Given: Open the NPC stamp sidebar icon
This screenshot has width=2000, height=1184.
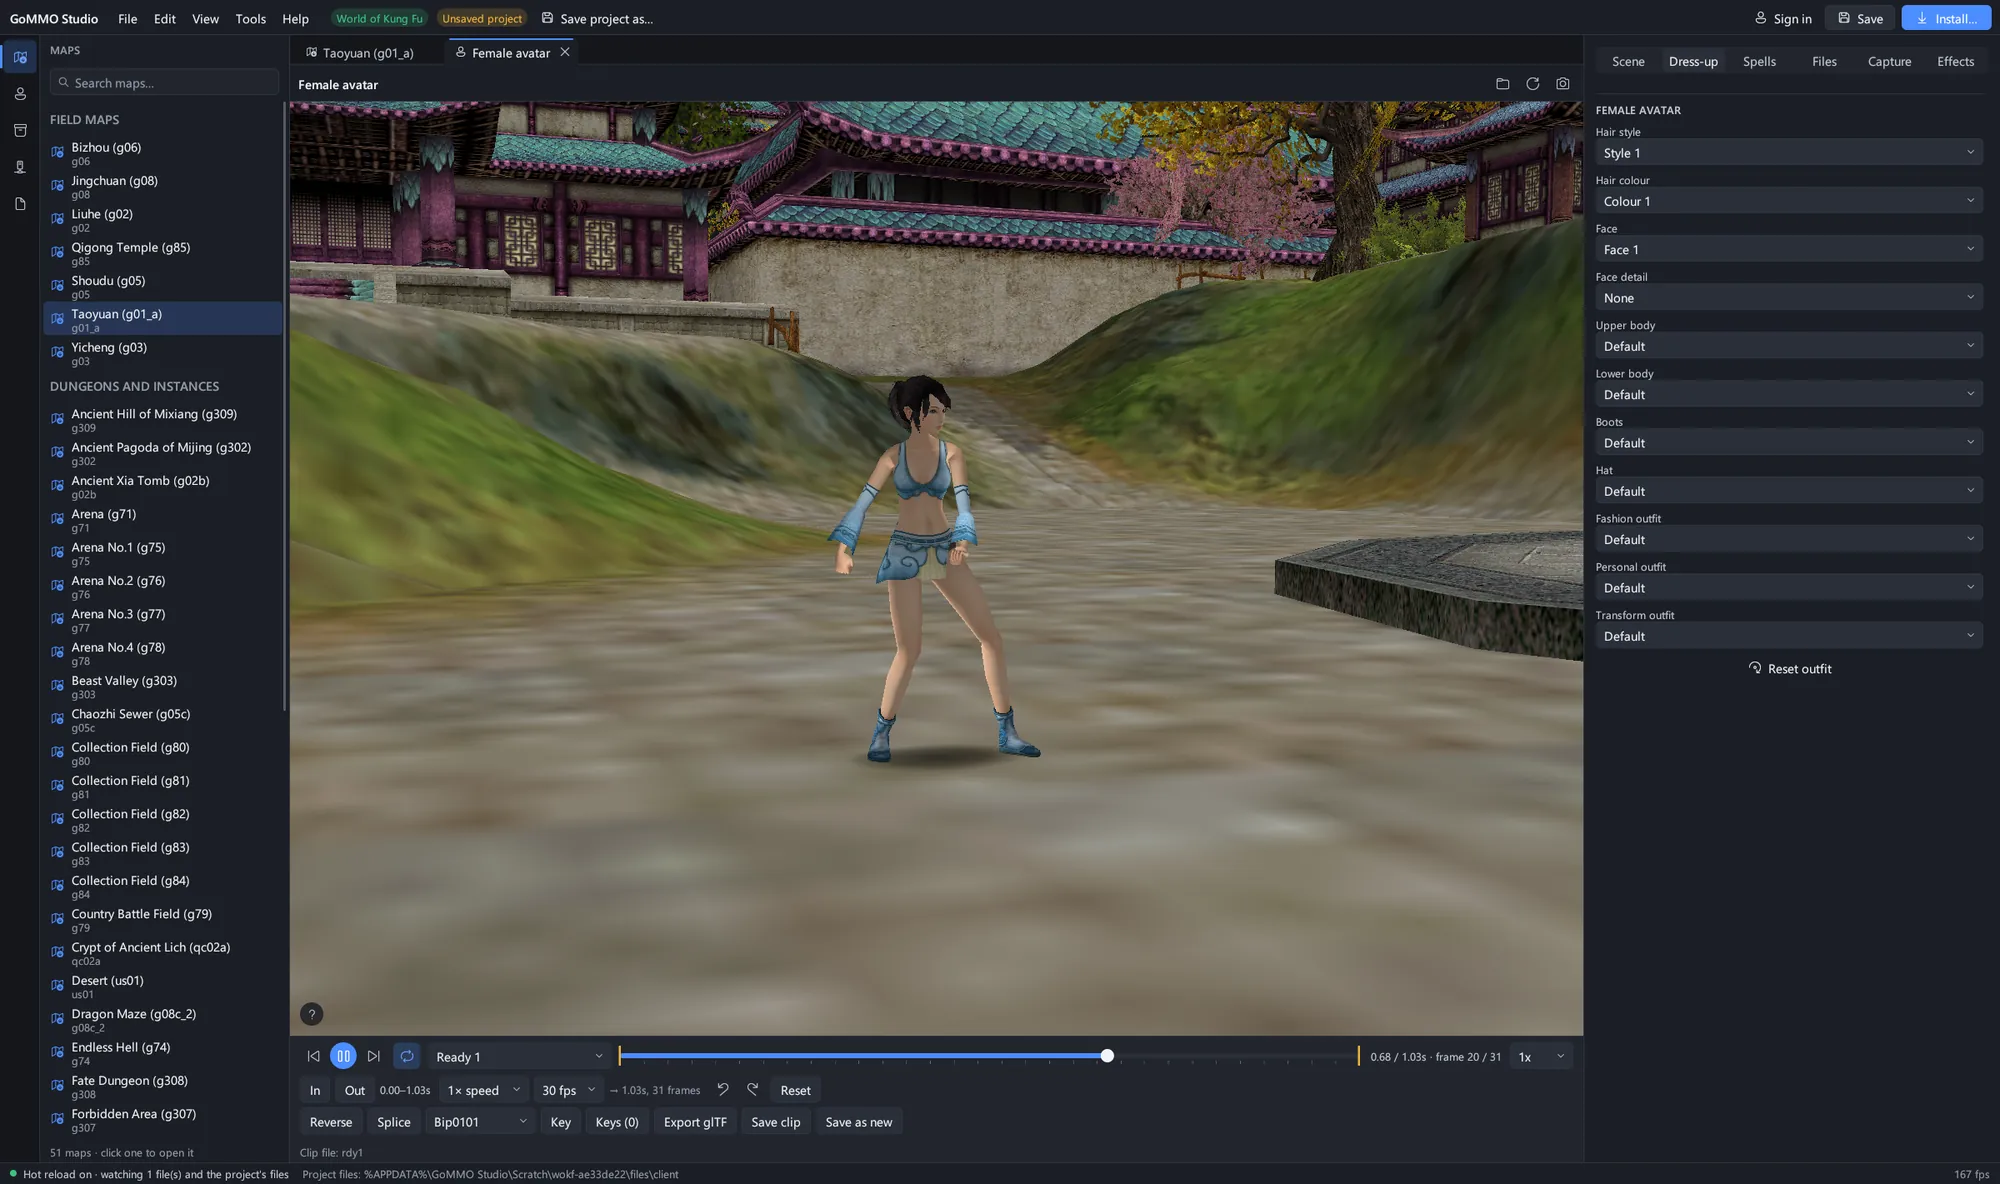Looking at the screenshot, I should pos(20,167).
